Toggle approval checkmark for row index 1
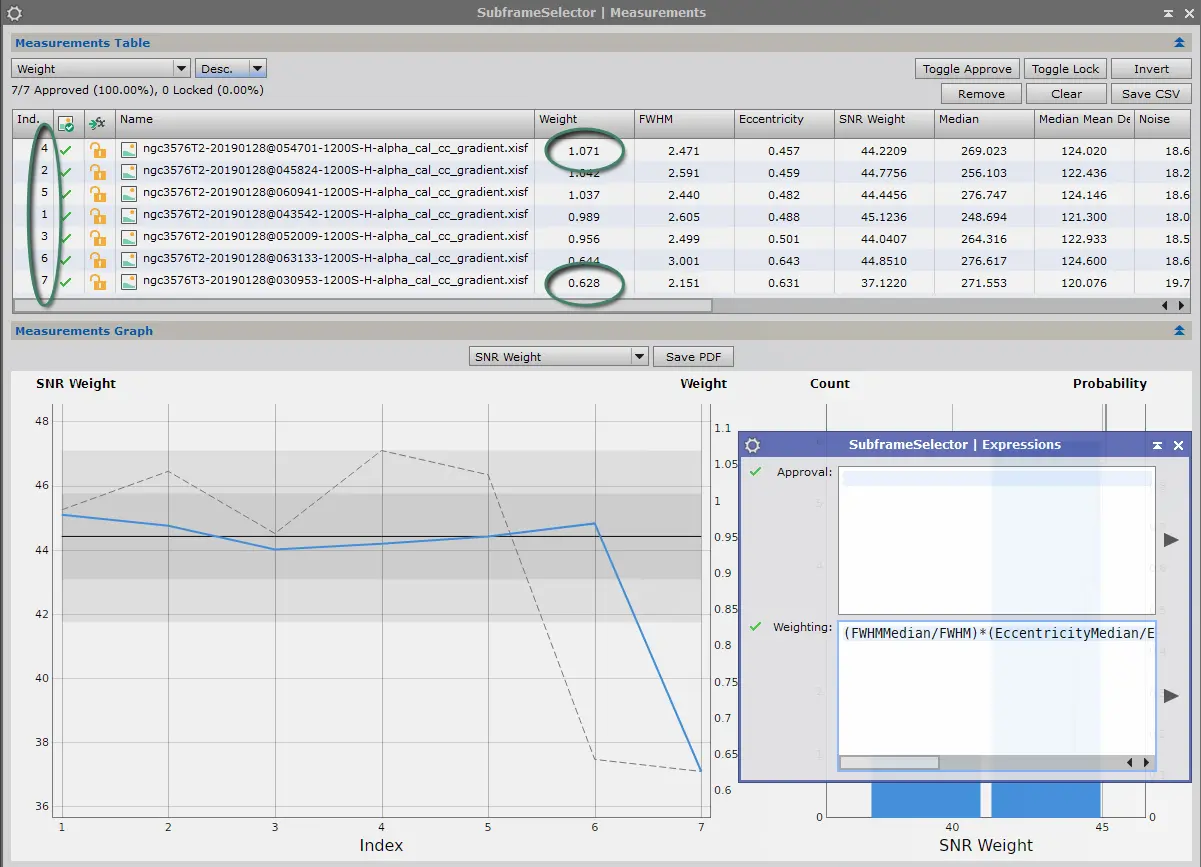 [x=66, y=216]
